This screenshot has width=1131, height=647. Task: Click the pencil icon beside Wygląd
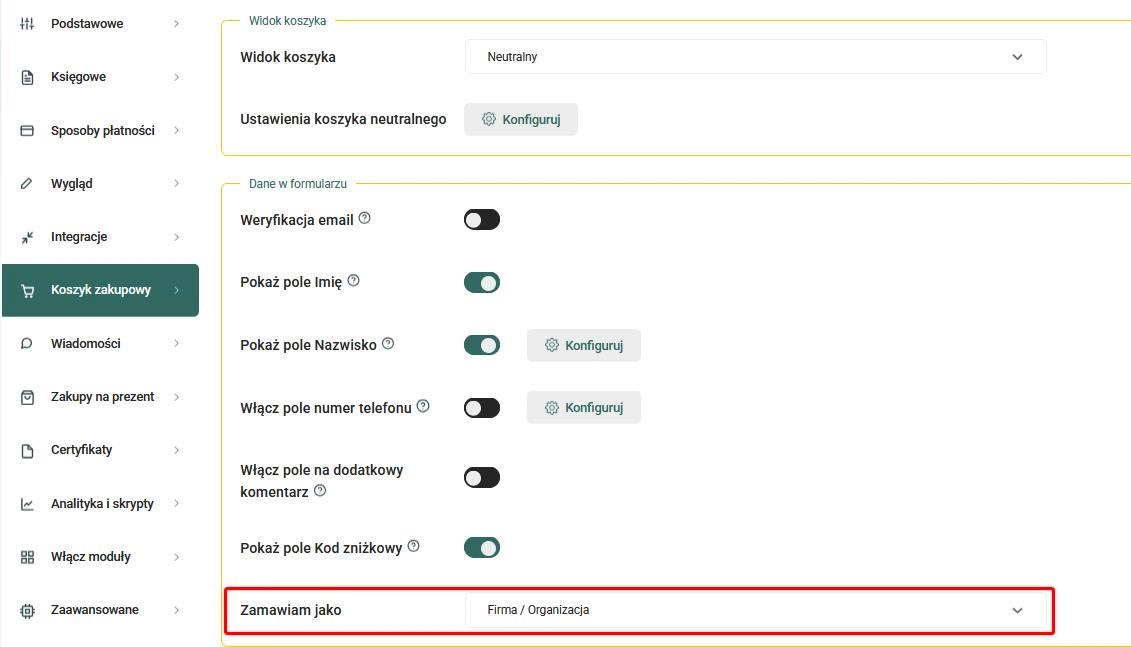[x=27, y=183]
